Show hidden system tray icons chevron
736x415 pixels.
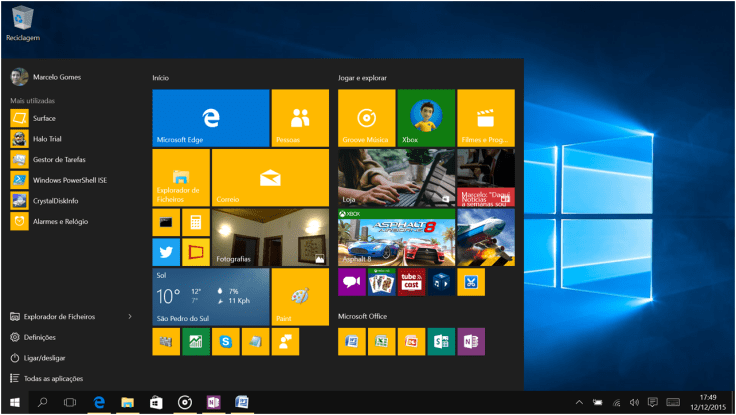click(x=580, y=402)
